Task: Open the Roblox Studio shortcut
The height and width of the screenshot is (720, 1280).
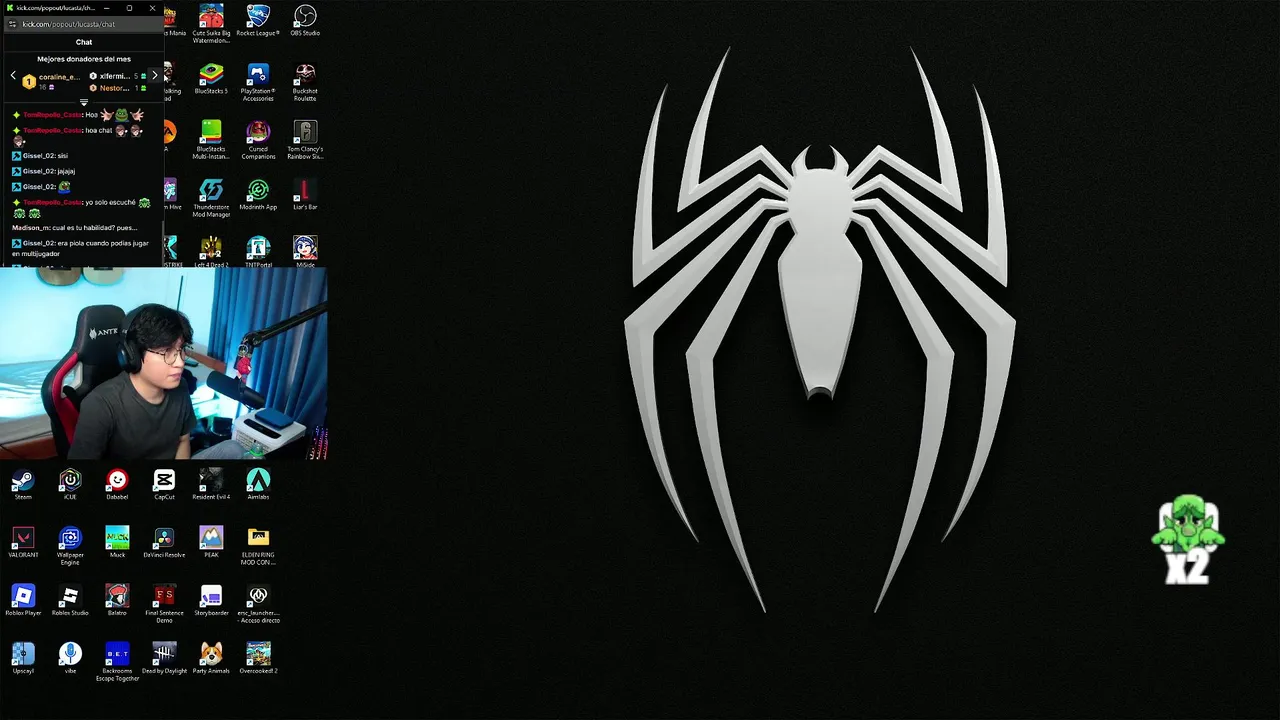Action: (x=70, y=601)
